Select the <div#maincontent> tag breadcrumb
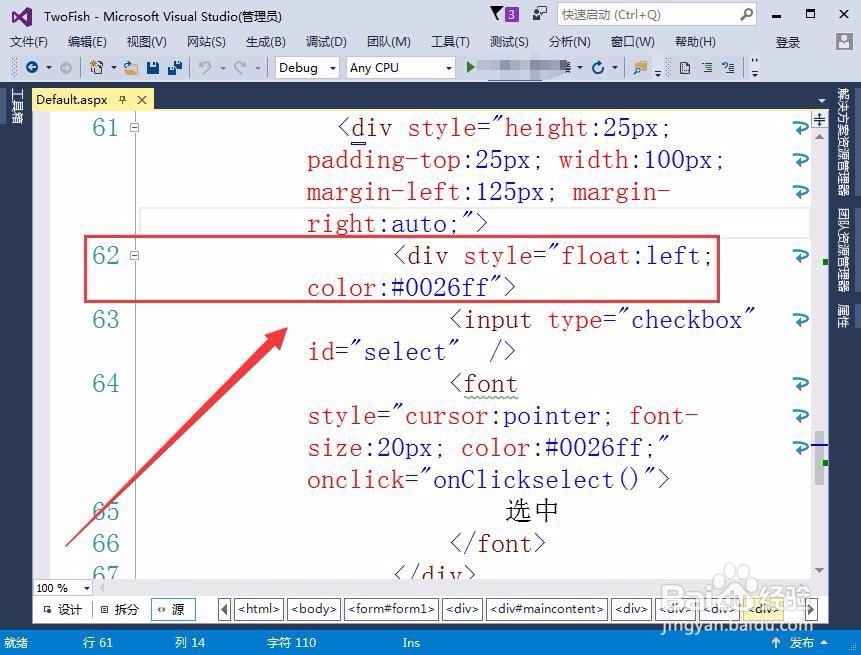 tap(547, 609)
